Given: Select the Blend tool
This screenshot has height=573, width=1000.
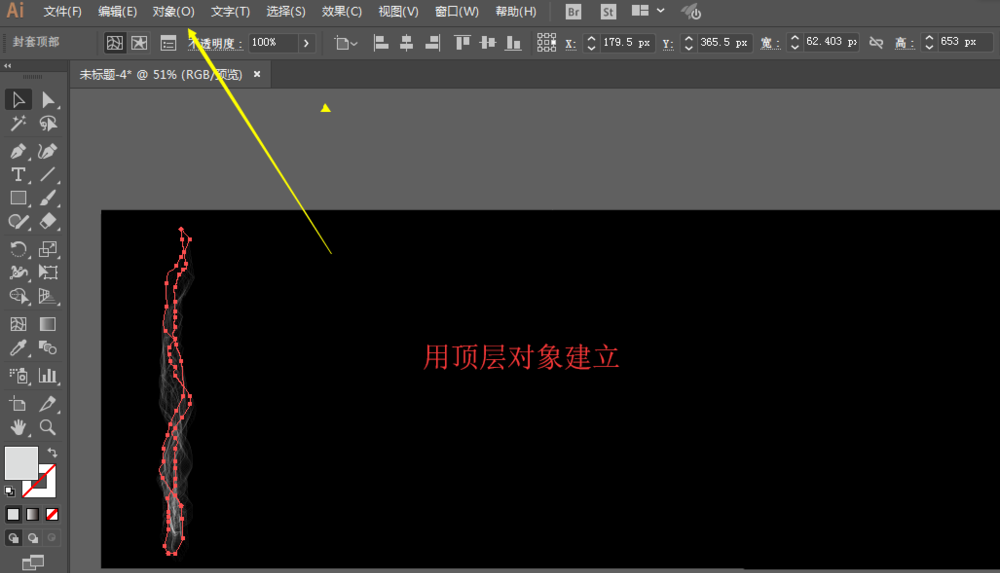Looking at the screenshot, I should 48,348.
